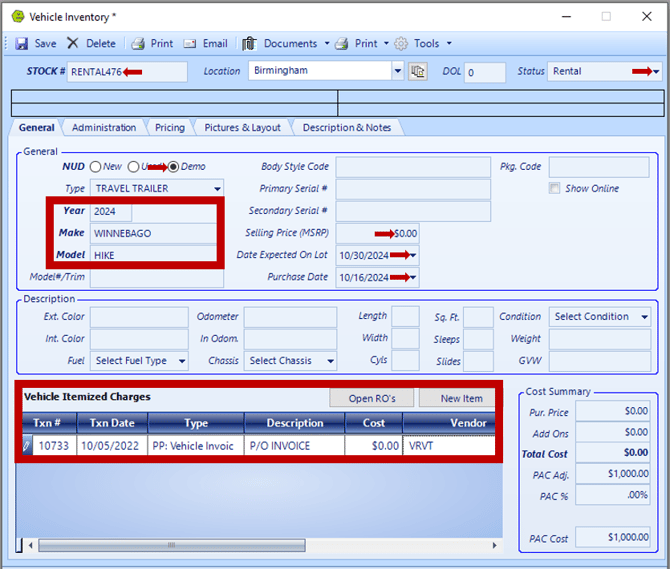
Task: Click the Make field containing WINNEBAGO
Action: [x=153, y=233]
